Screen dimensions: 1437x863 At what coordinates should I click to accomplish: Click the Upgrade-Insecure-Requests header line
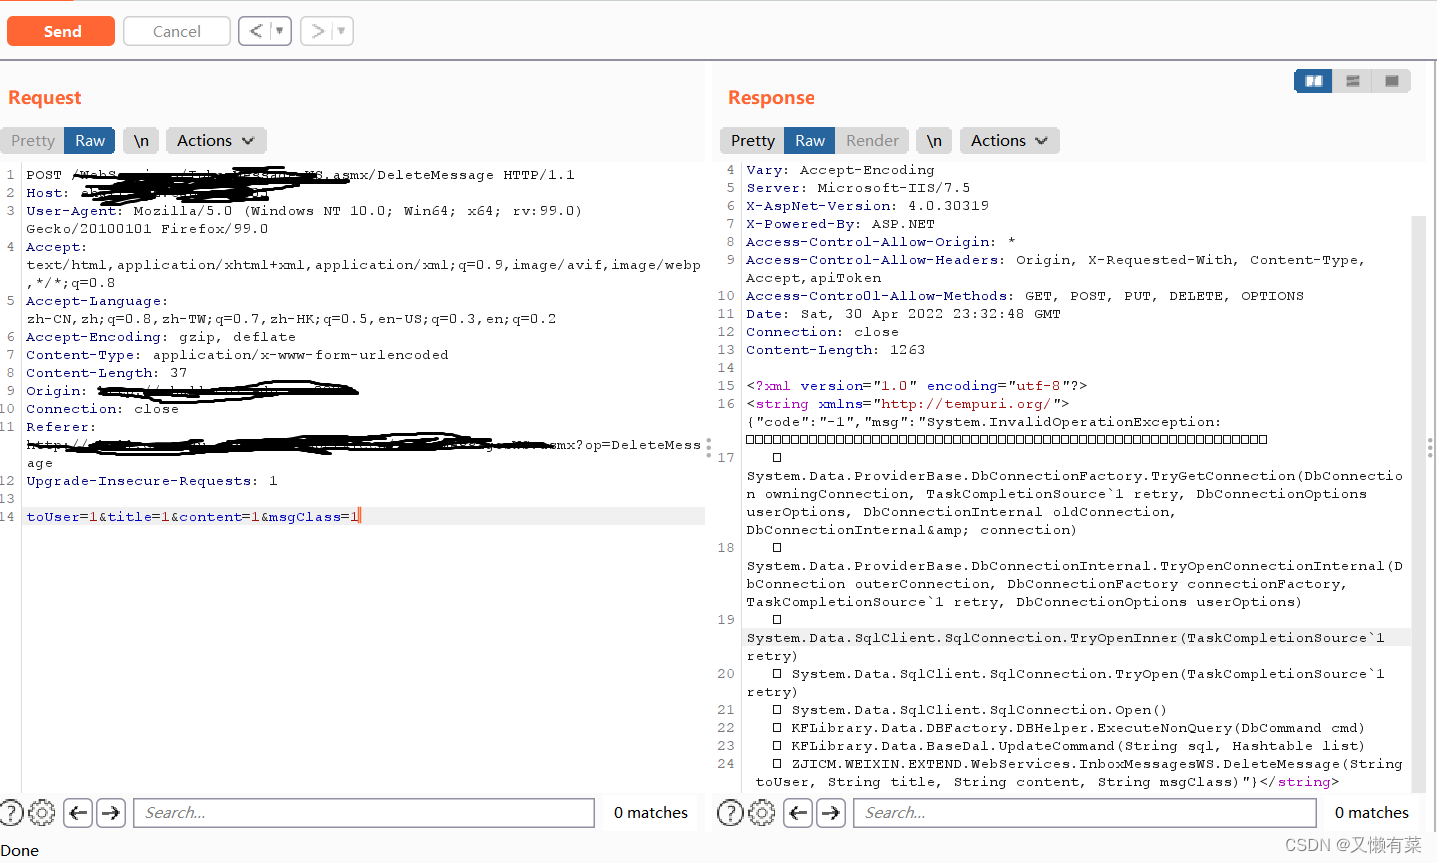(x=152, y=481)
